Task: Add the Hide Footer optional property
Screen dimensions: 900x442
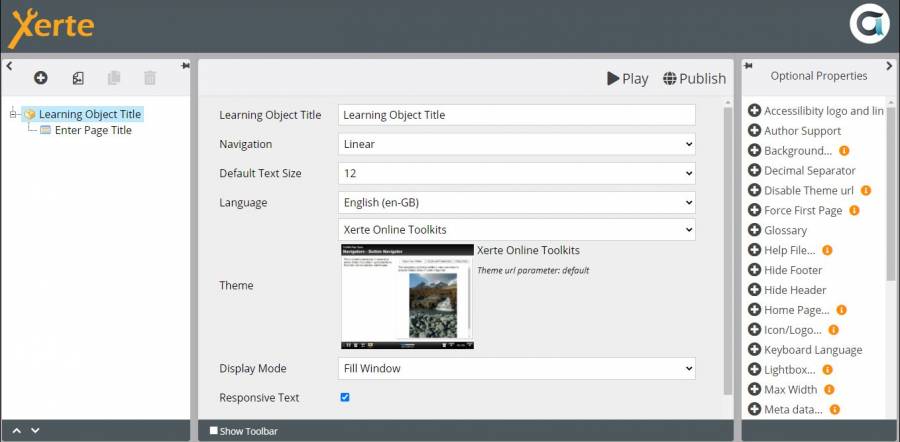Action: [755, 270]
